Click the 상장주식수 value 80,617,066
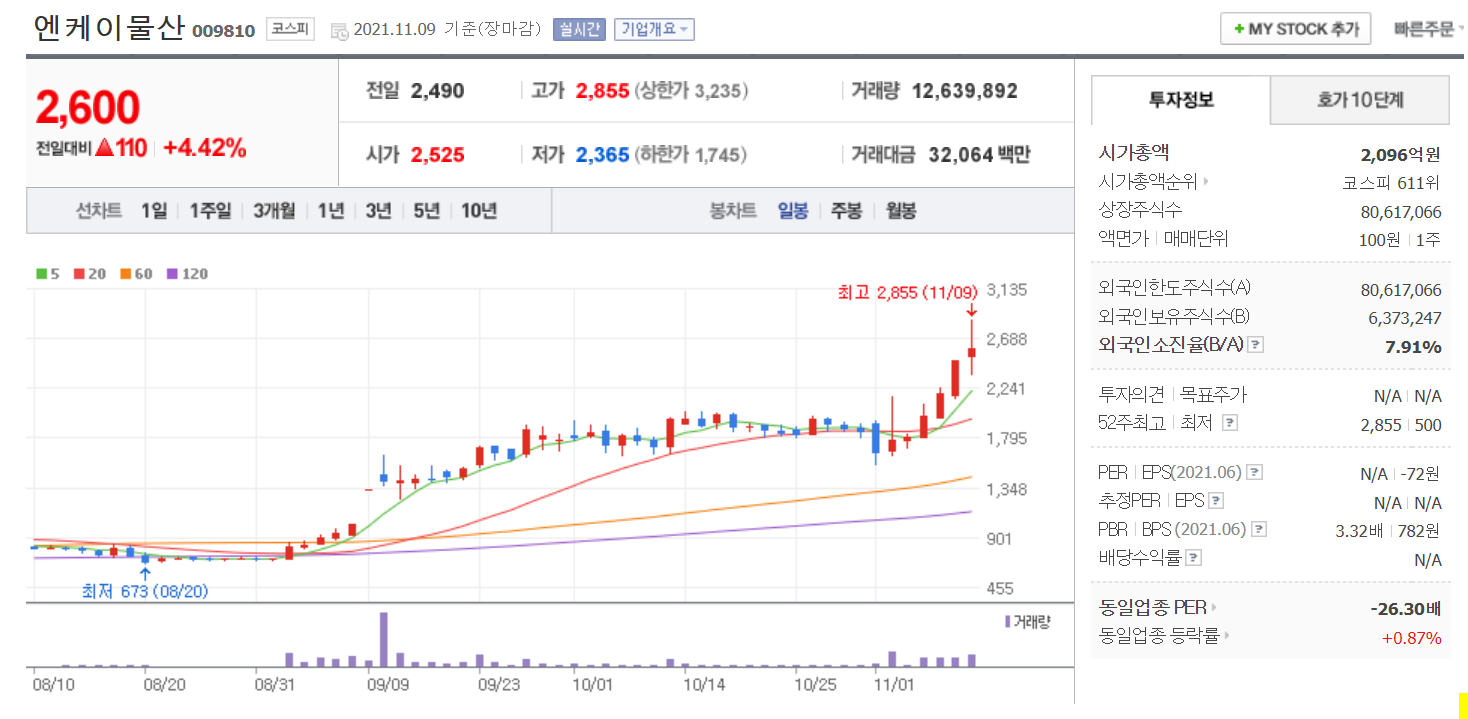The height and width of the screenshot is (719, 1468). pos(1401,211)
